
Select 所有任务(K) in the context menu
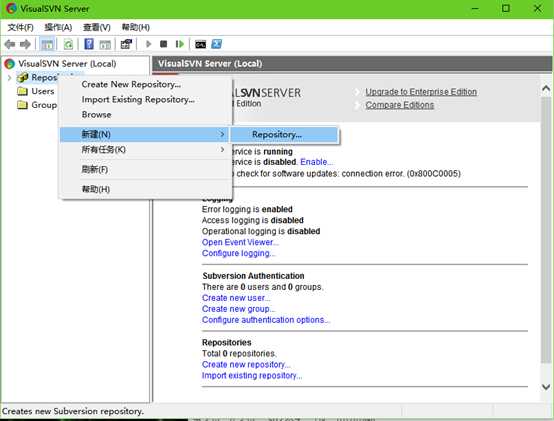pyautogui.click(x=146, y=149)
